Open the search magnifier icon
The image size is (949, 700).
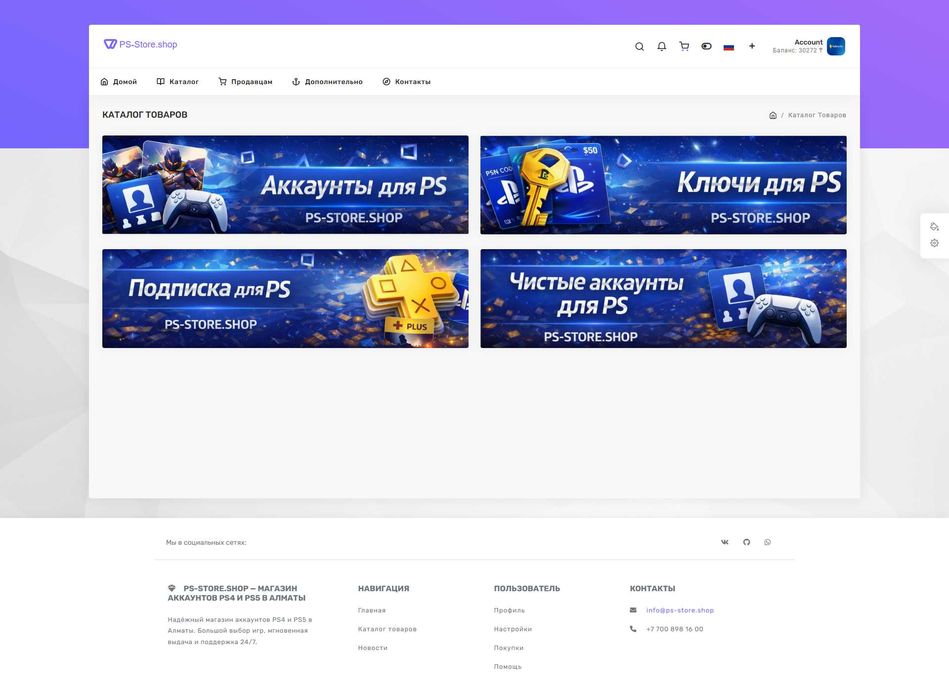pyautogui.click(x=639, y=47)
